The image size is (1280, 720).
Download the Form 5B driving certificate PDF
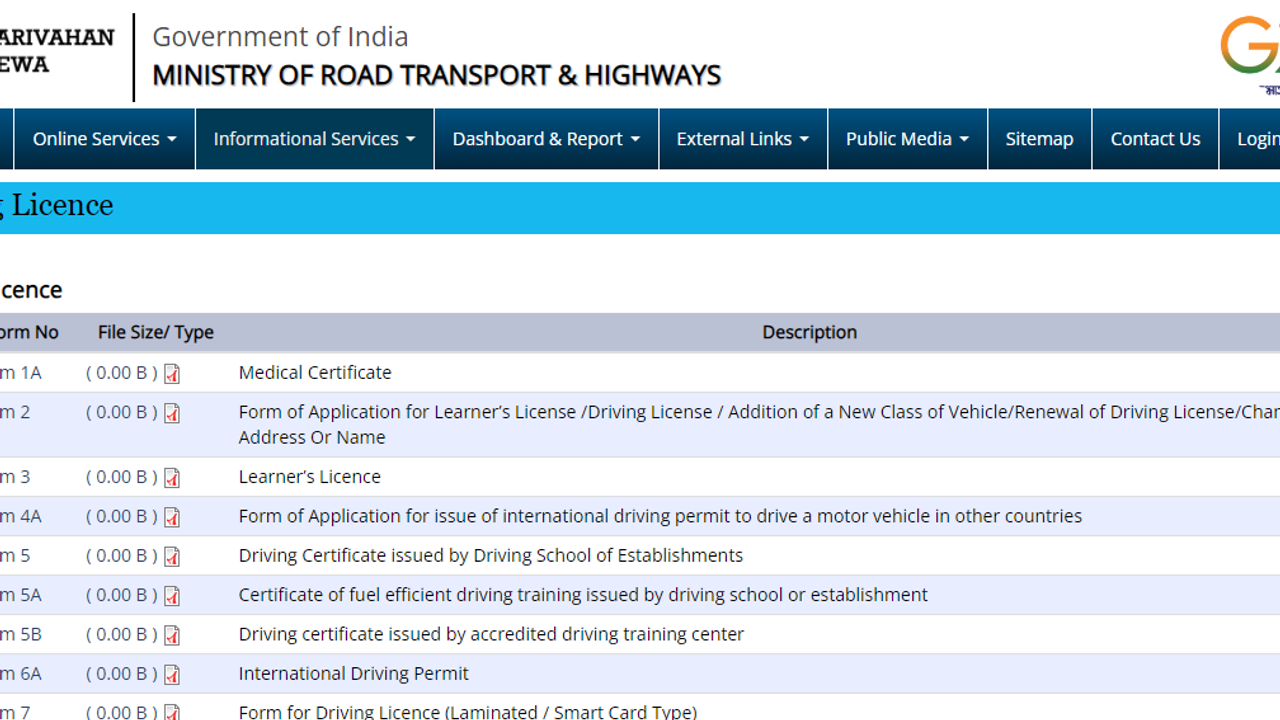click(171, 635)
